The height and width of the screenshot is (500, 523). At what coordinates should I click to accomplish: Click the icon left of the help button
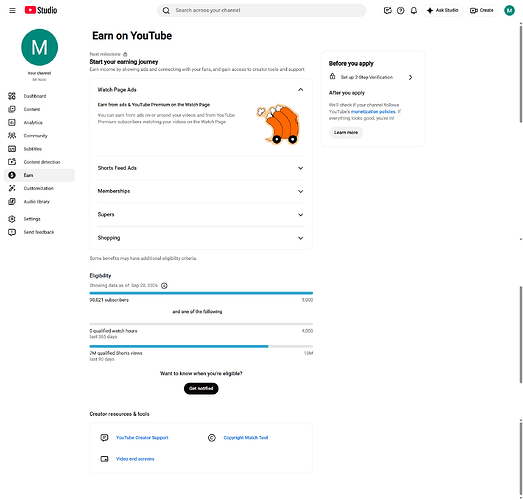(x=387, y=10)
